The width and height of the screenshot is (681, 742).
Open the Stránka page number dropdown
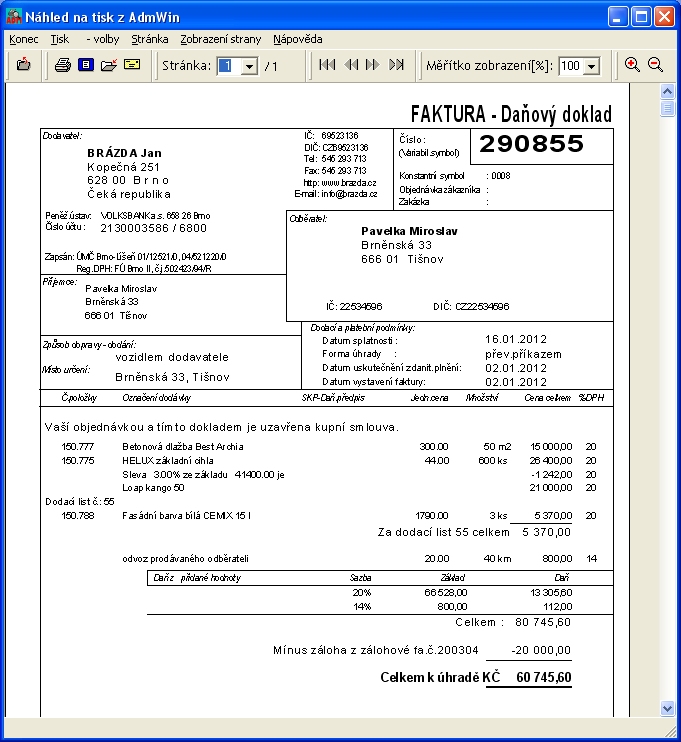(x=249, y=66)
